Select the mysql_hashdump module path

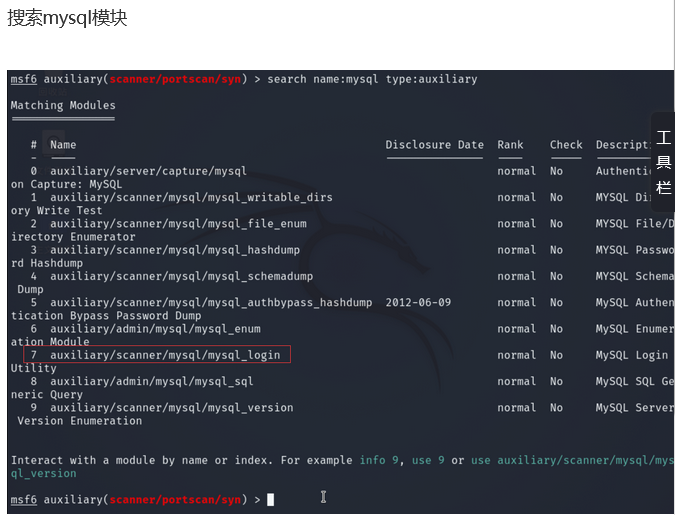click(175, 250)
